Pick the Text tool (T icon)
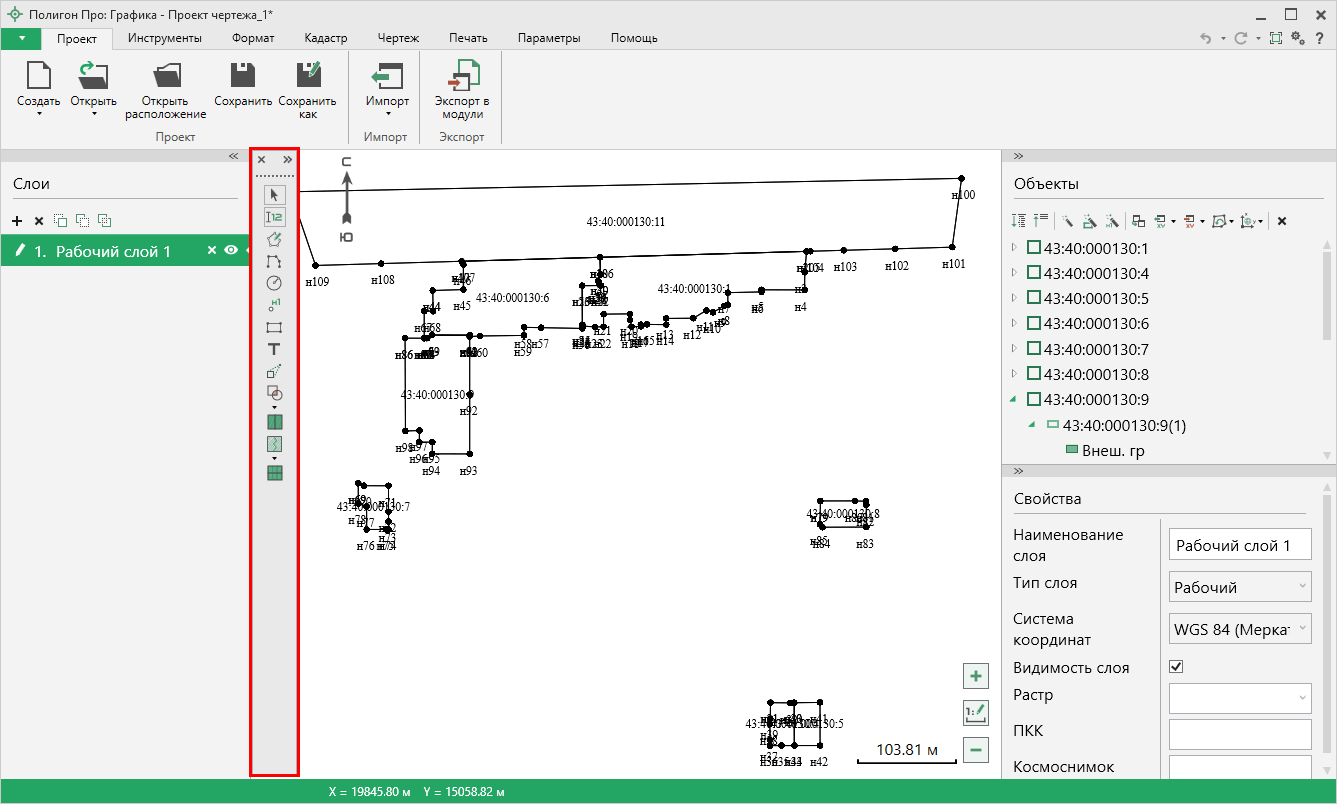 click(275, 349)
